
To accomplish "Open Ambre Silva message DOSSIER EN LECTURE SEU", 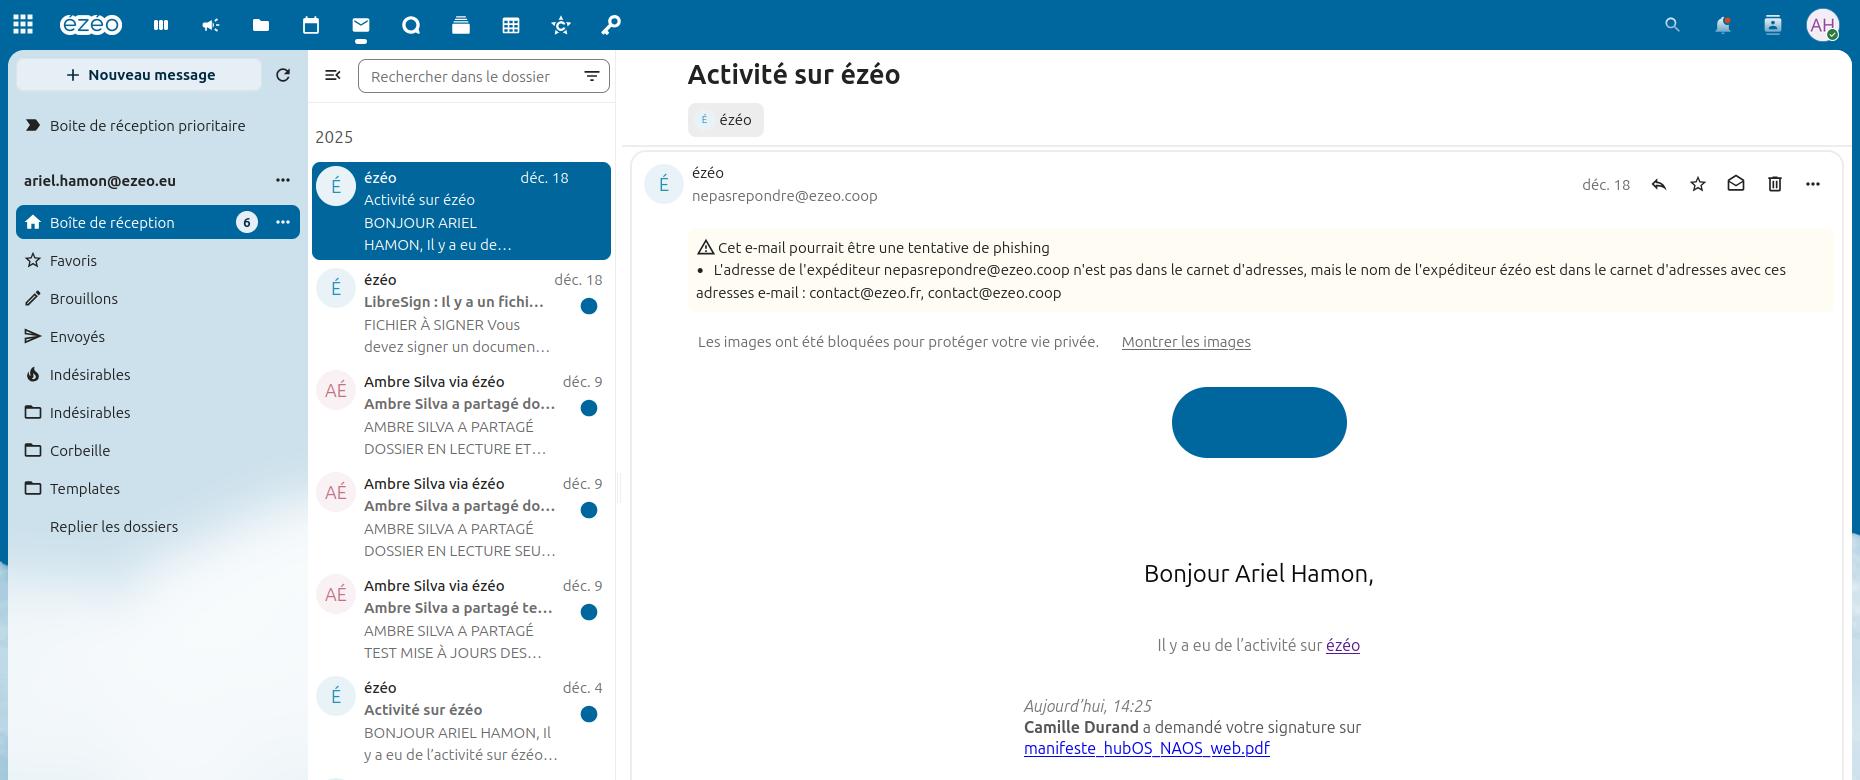I will pos(461,517).
